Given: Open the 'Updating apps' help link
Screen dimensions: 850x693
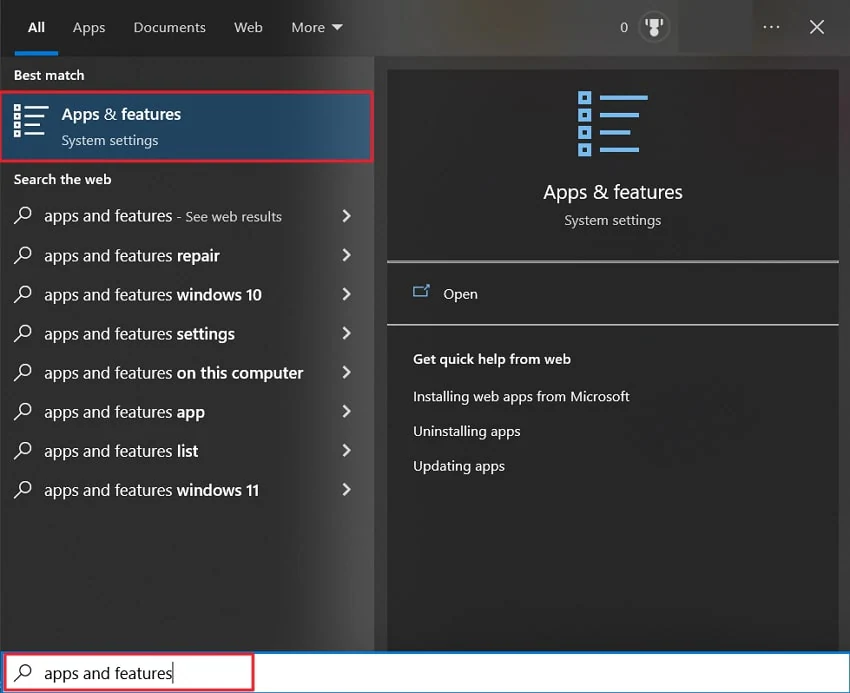Looking at the screenshot, I should (x=459, y=466).
